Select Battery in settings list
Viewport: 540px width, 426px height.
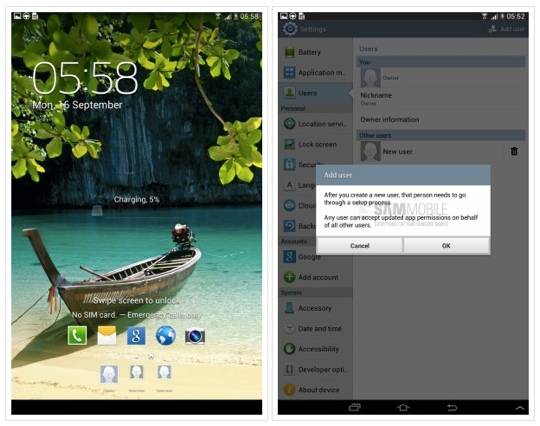click(x=315, y=52)
